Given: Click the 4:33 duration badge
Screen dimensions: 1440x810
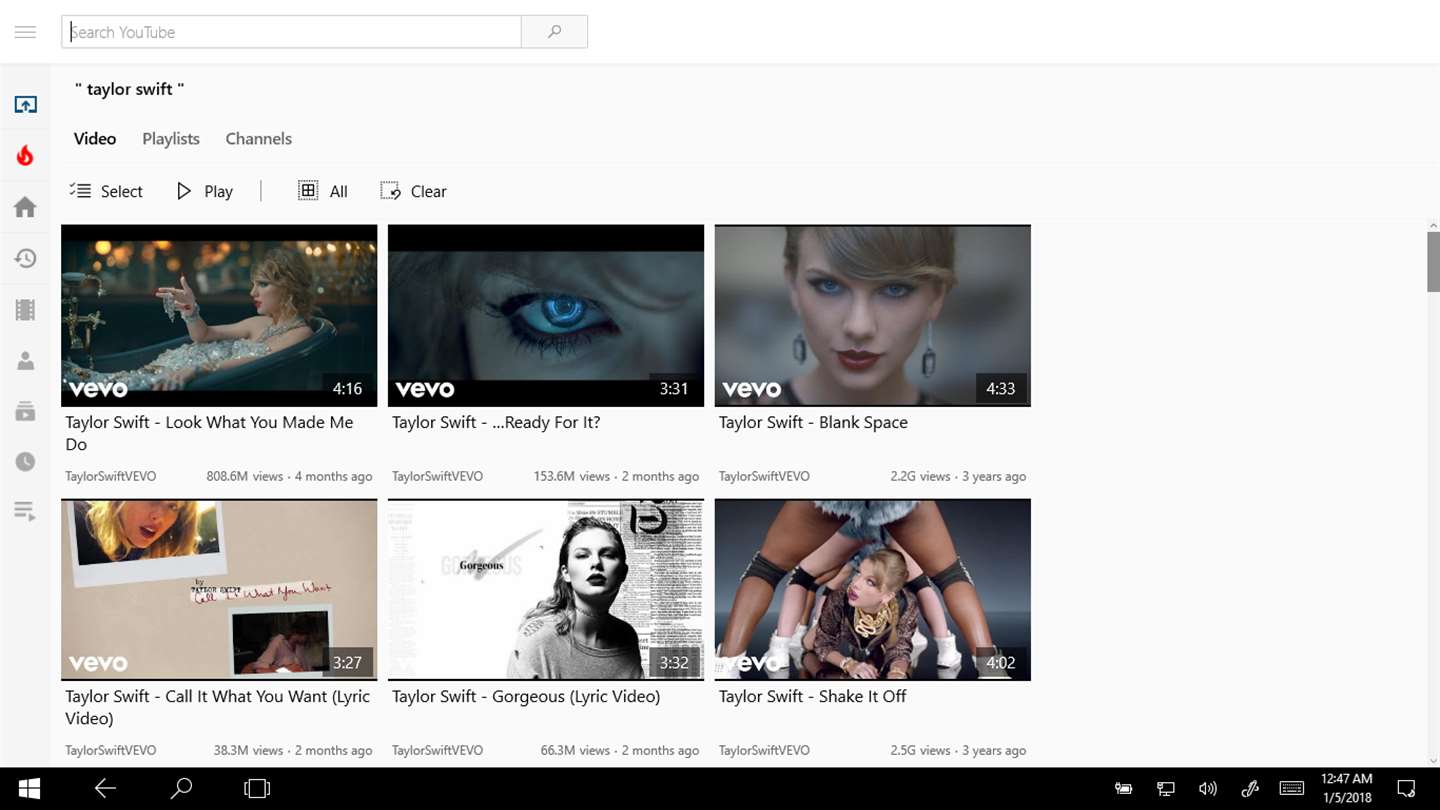Looking at the screenshot, I should (x=1001, y=388).
